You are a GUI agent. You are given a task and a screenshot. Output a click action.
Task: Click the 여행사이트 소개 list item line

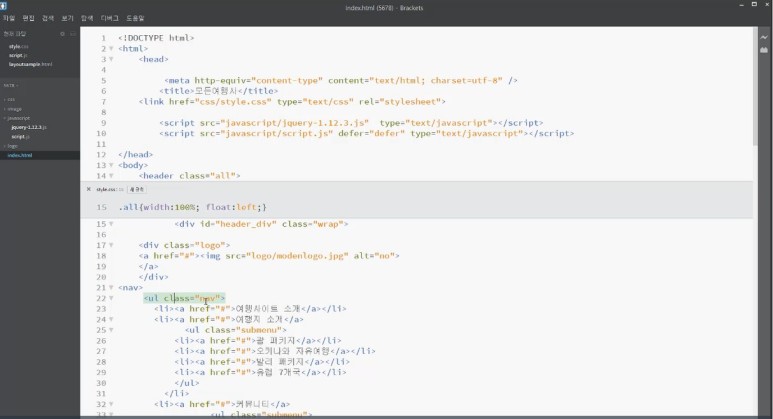tap(250, 309)
